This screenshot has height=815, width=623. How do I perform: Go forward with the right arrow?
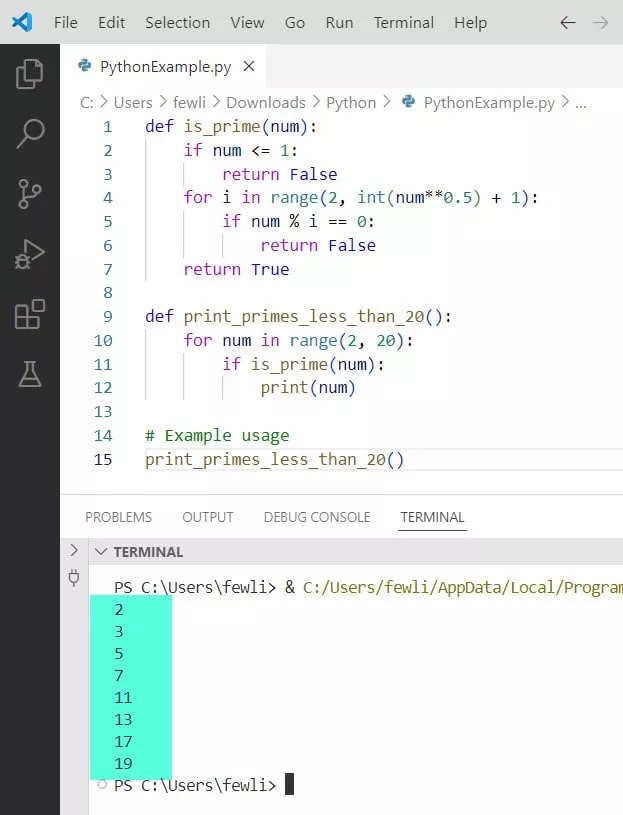tap(601, 22)
